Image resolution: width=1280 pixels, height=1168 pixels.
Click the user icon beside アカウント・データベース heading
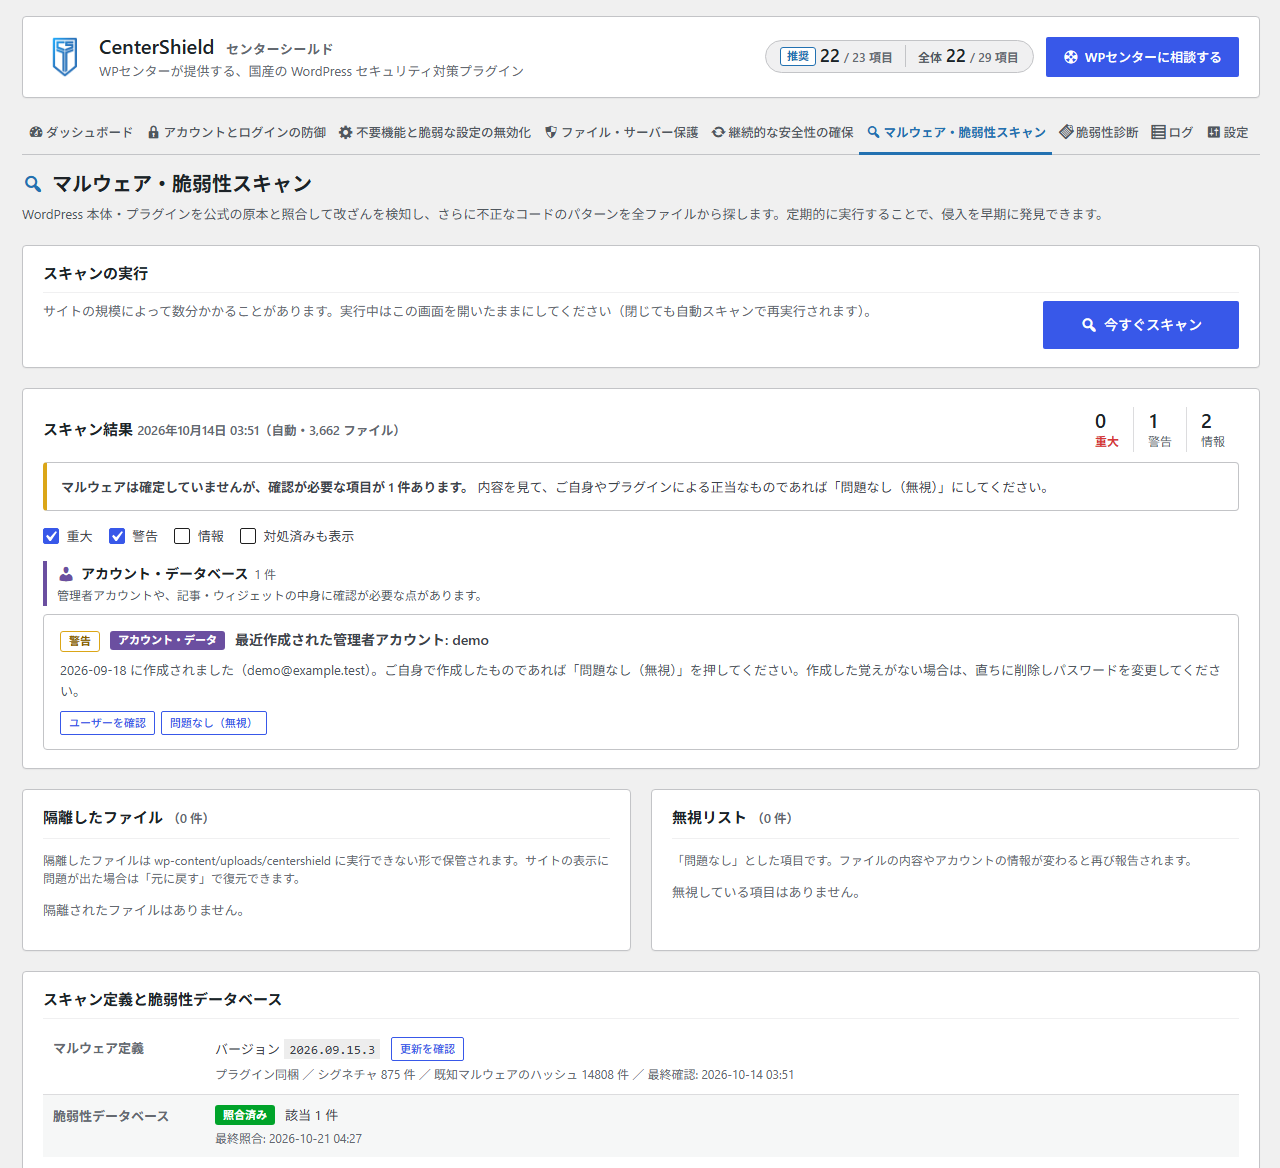click(66, 574)
